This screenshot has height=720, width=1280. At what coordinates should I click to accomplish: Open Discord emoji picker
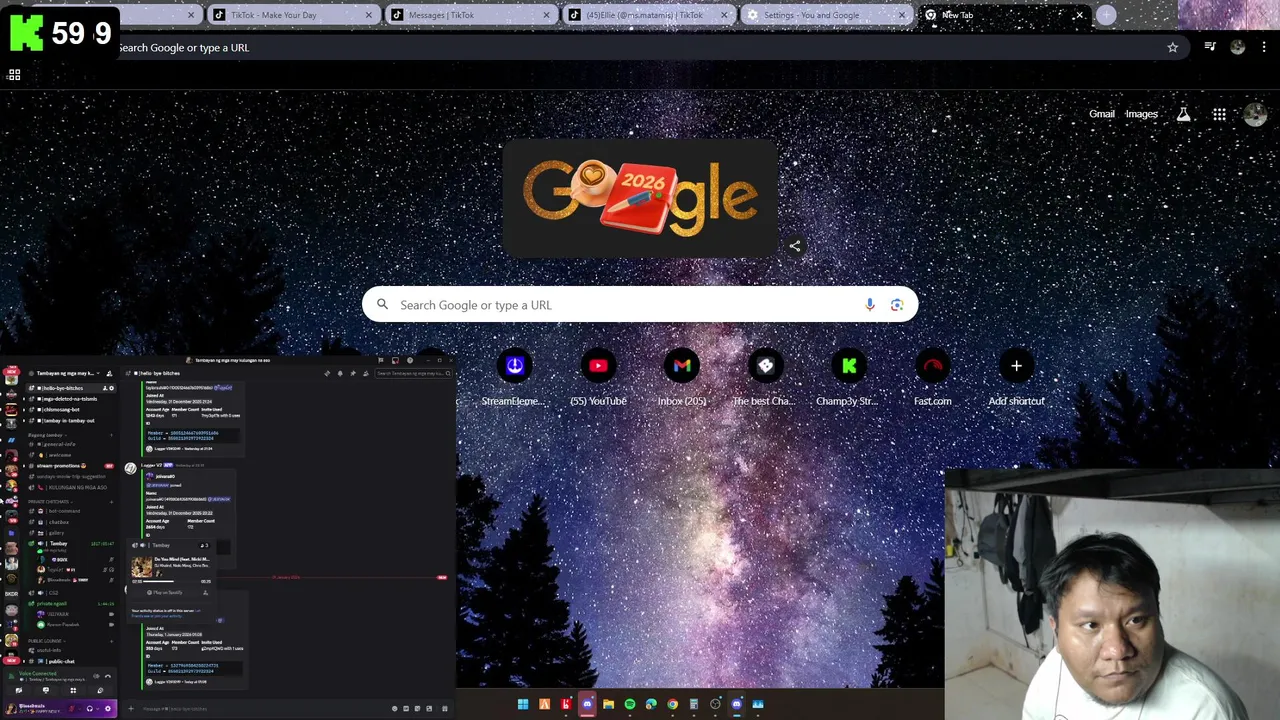[395, 708]
